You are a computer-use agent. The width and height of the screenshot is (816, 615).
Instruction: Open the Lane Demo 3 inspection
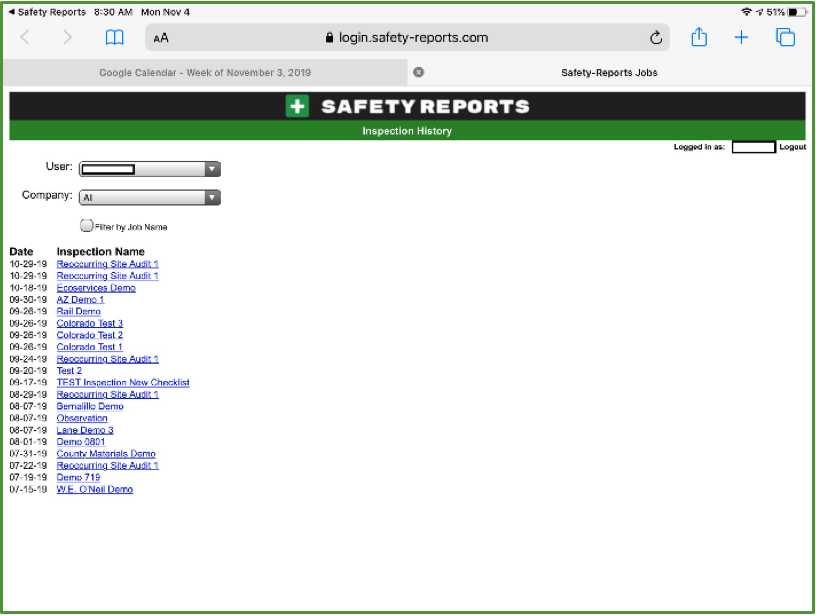coord(85,430)
